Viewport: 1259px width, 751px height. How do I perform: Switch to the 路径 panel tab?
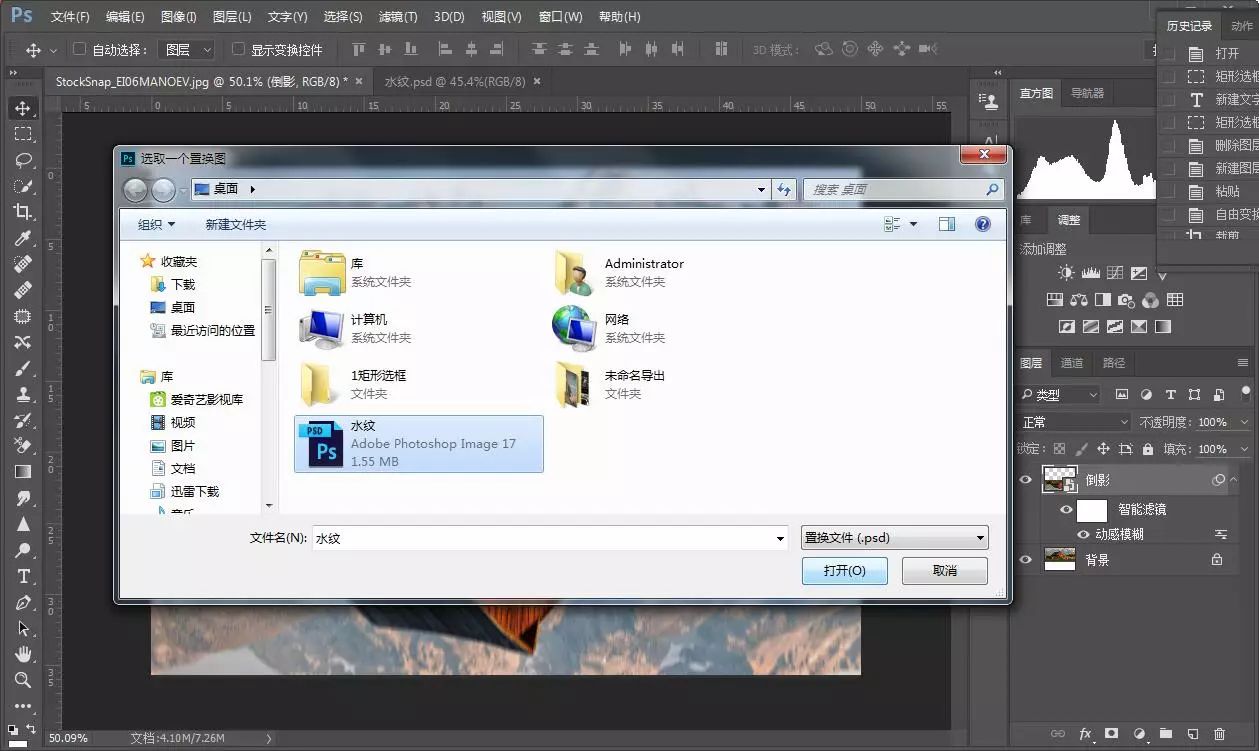click(x=1113, y=363)
